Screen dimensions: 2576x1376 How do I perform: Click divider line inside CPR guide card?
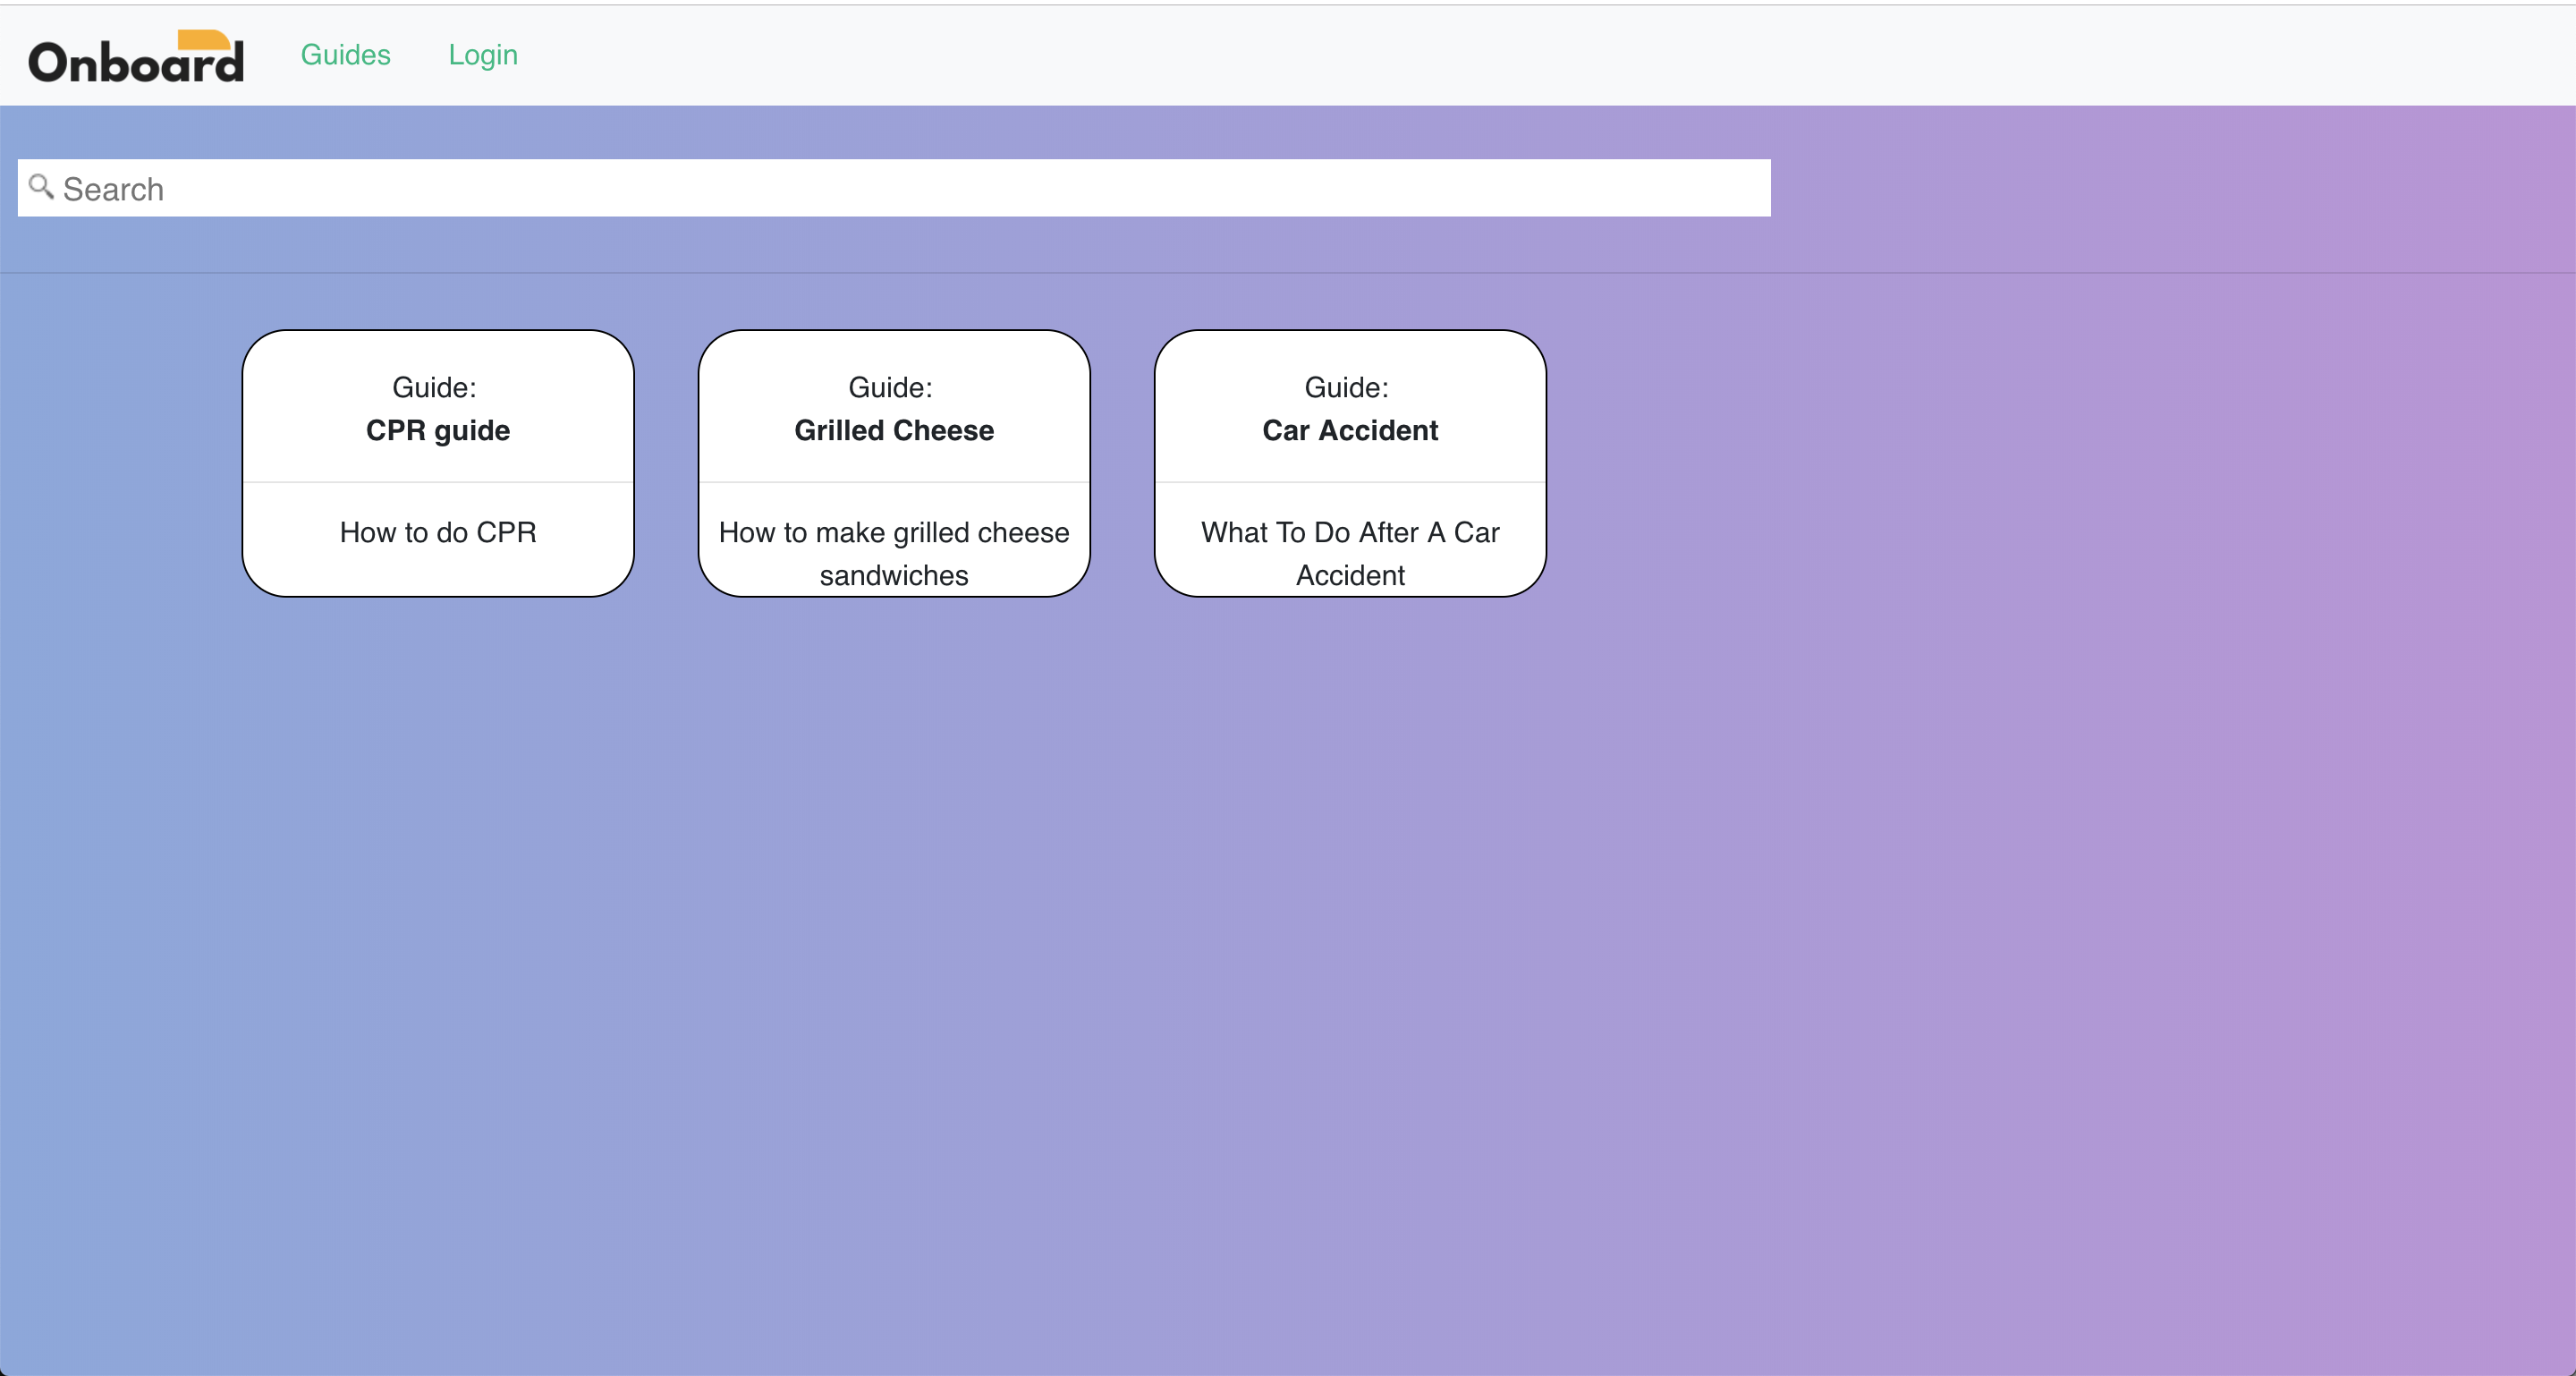click(x=438, y=483)
